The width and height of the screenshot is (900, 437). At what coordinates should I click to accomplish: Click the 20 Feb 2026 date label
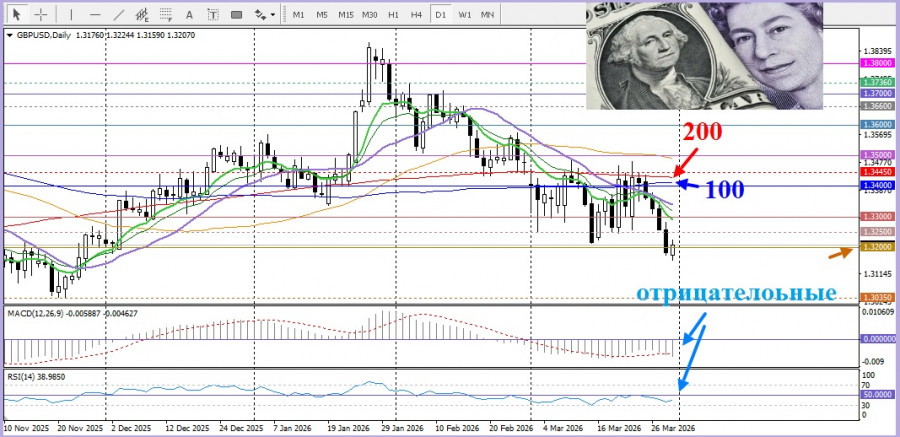510,429
